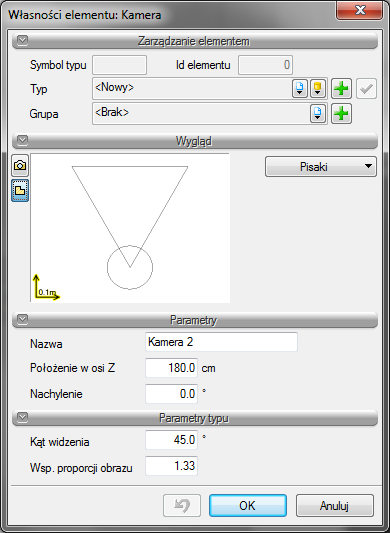
Task: Confirm dialog with OK button
Action: 248,505
